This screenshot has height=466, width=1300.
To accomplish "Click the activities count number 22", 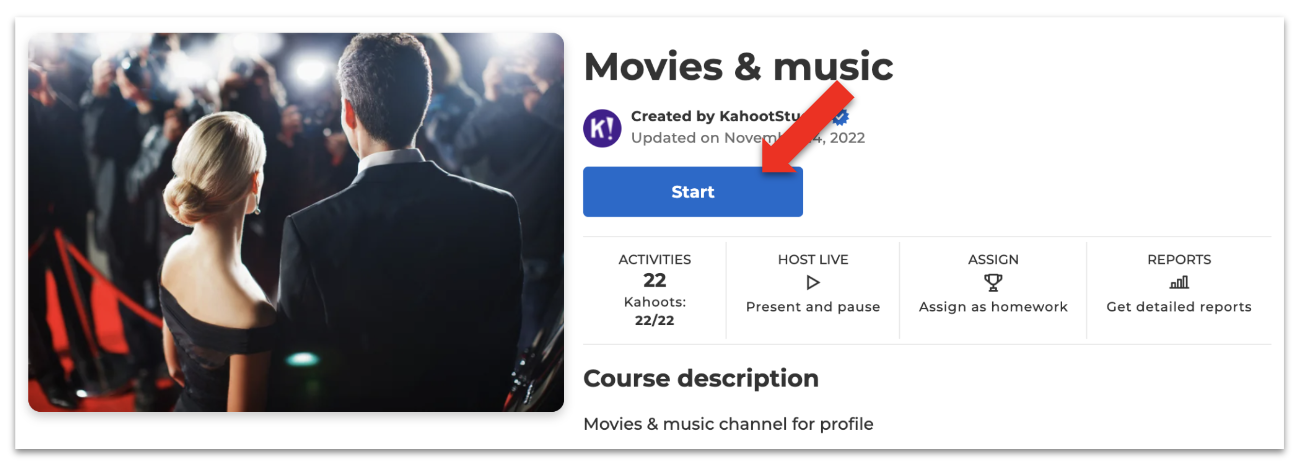I will 655,281.
